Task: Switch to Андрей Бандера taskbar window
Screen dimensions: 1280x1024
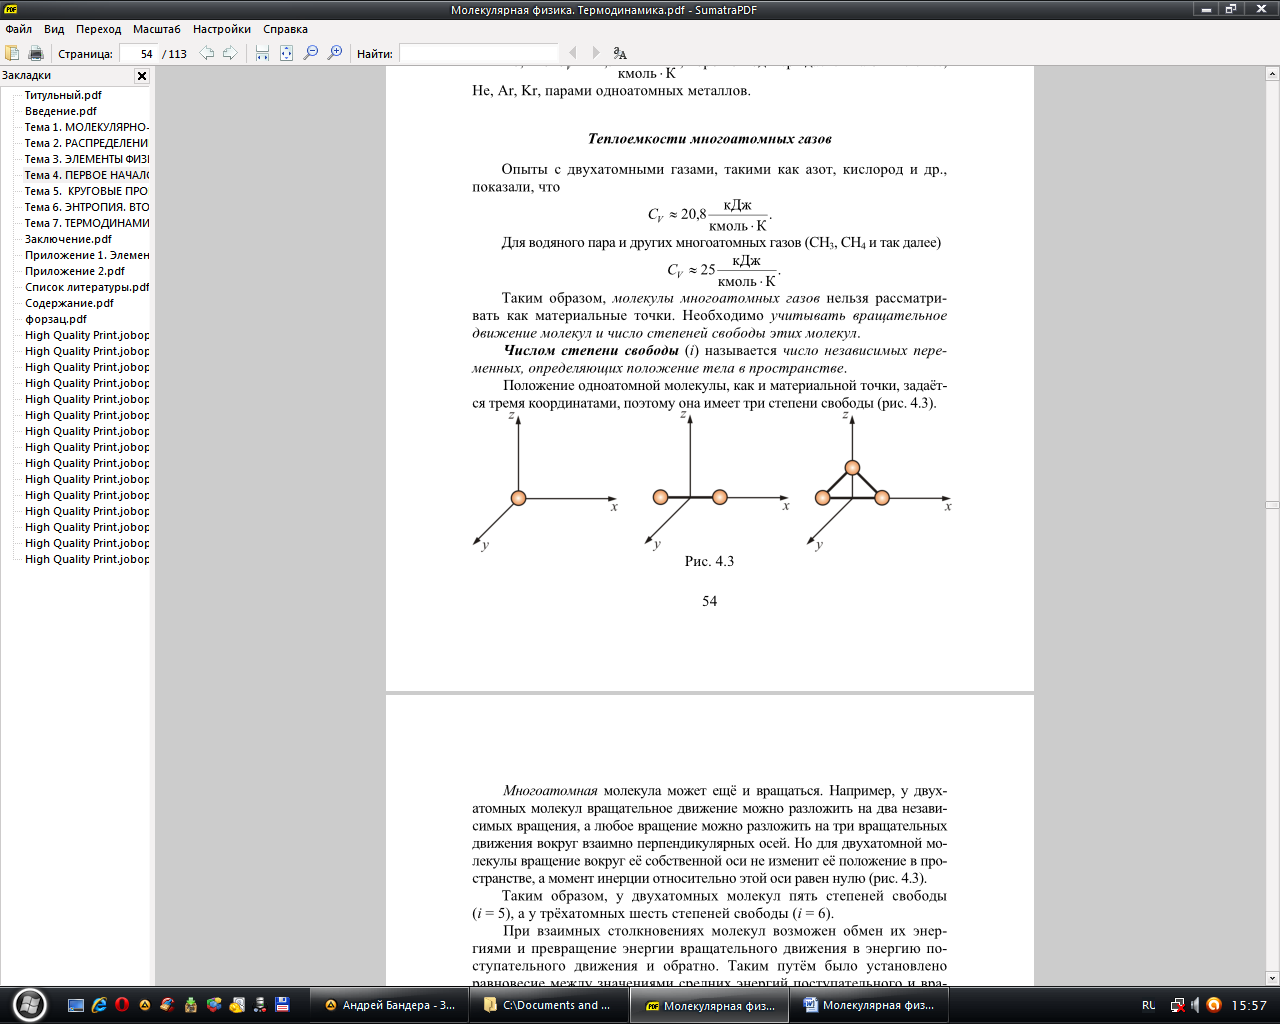Action: click(x=389, y=1005)
